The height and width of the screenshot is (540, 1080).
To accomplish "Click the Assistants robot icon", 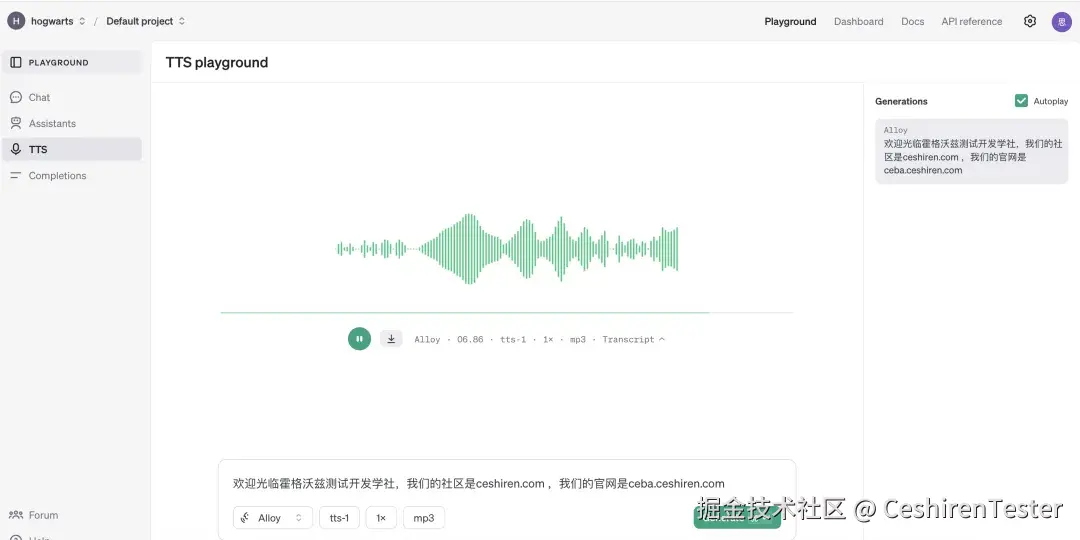I will click(16, 123).
